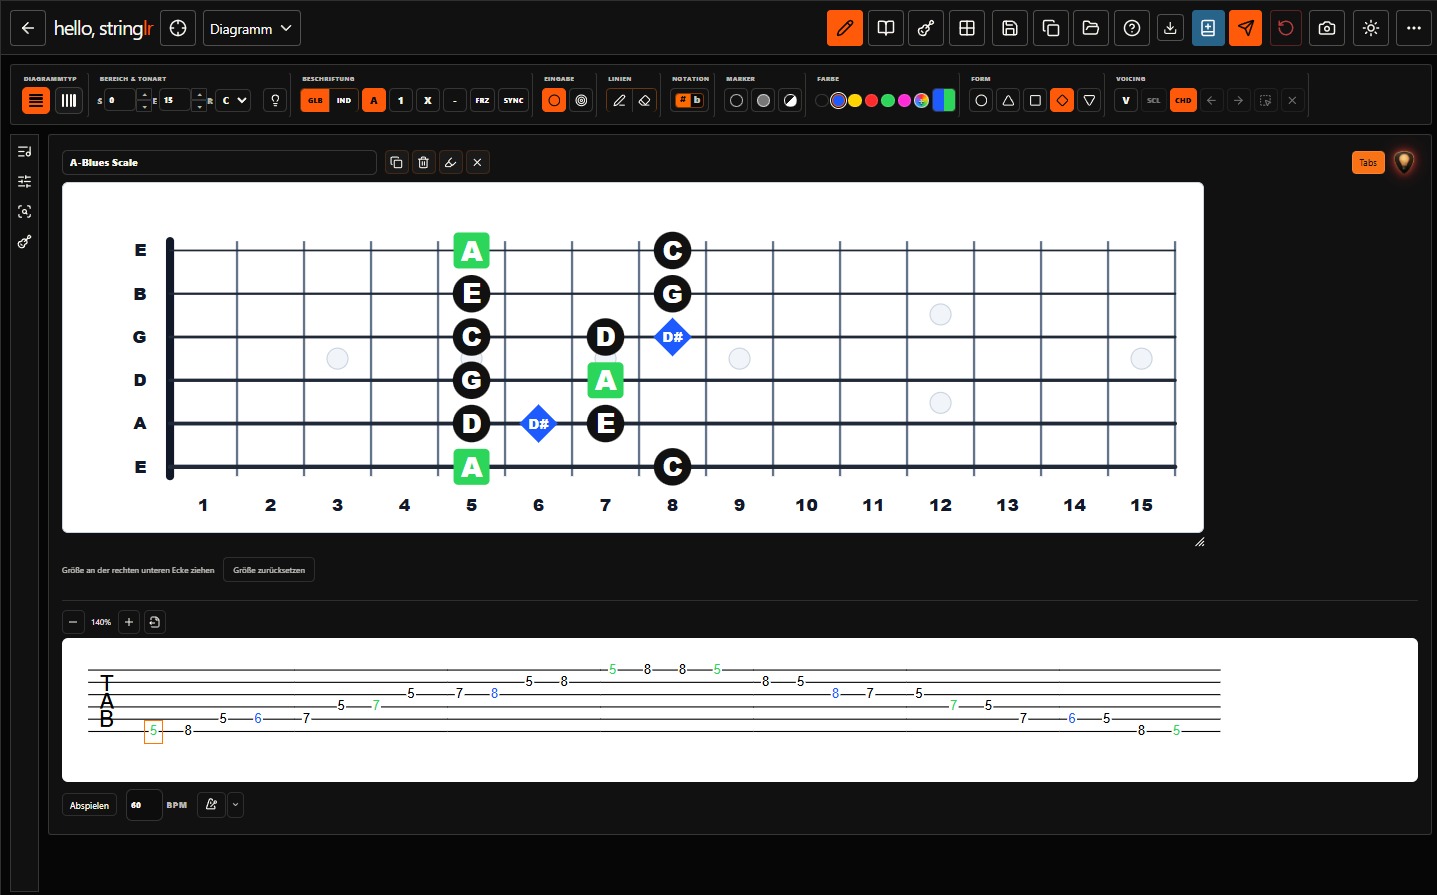Toggle IND labeling mode
The image size is (1437, 895).
[344, 100]
